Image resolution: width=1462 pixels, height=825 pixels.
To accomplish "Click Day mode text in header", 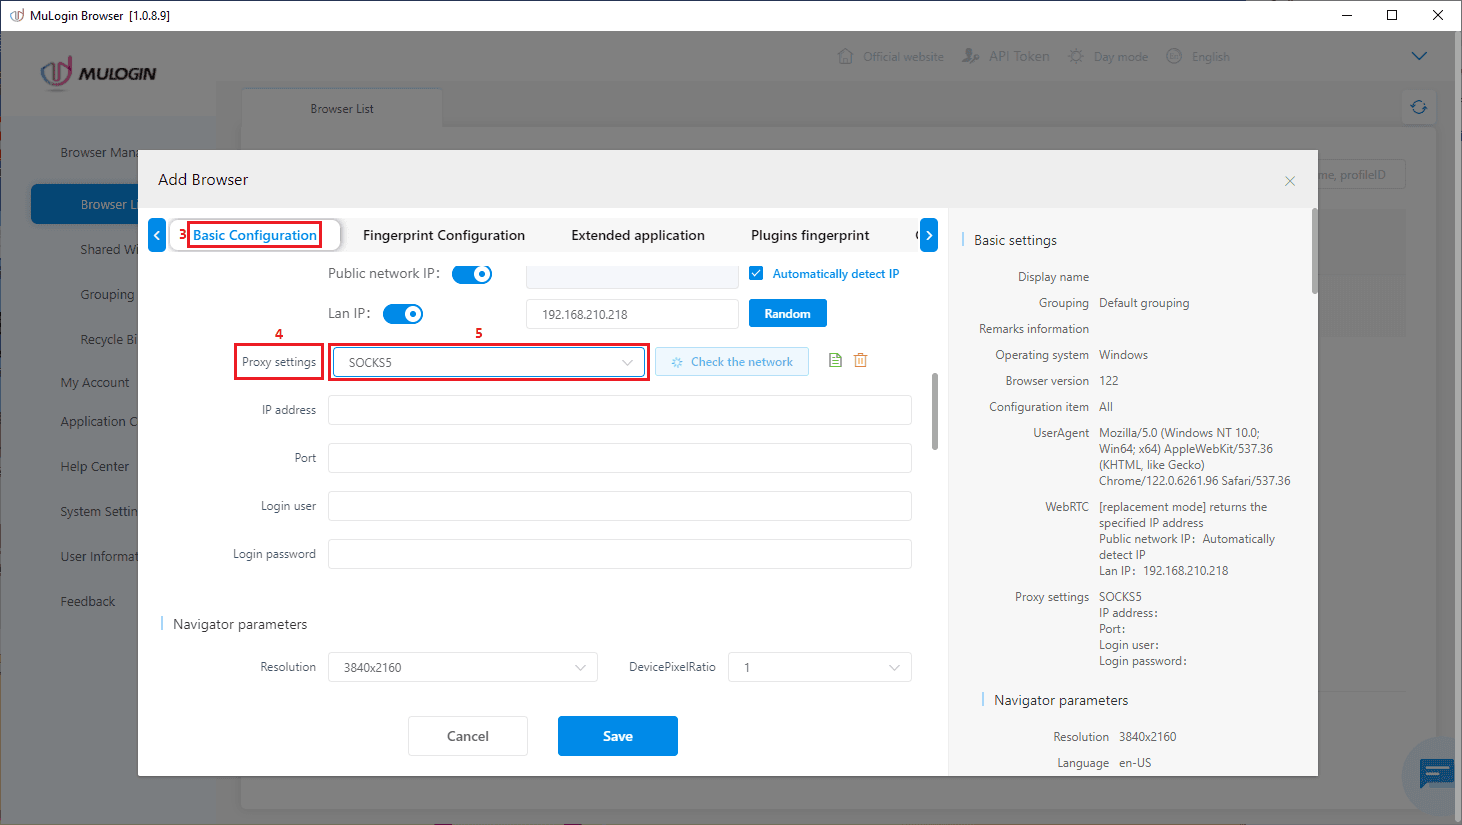I will [x=1121, y=57].
